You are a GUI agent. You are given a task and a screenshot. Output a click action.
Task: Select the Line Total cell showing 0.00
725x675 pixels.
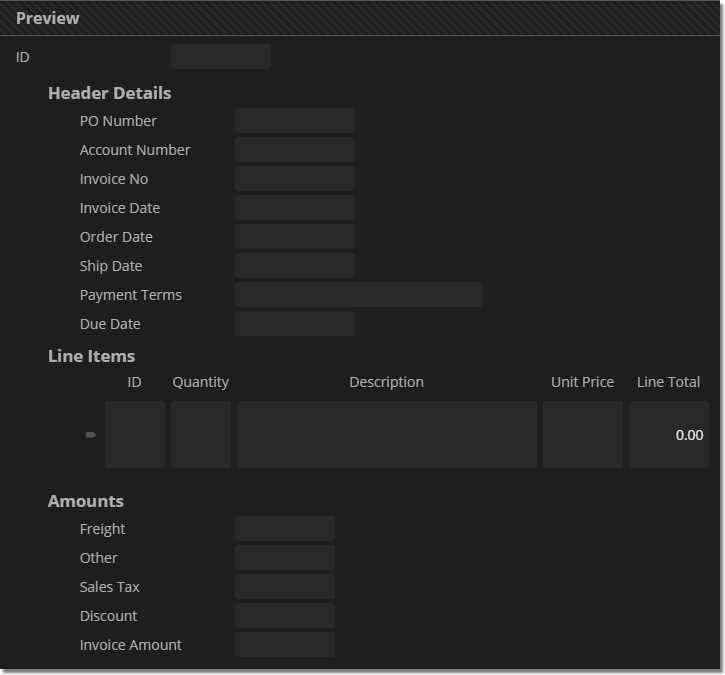[x=669, y=435]
